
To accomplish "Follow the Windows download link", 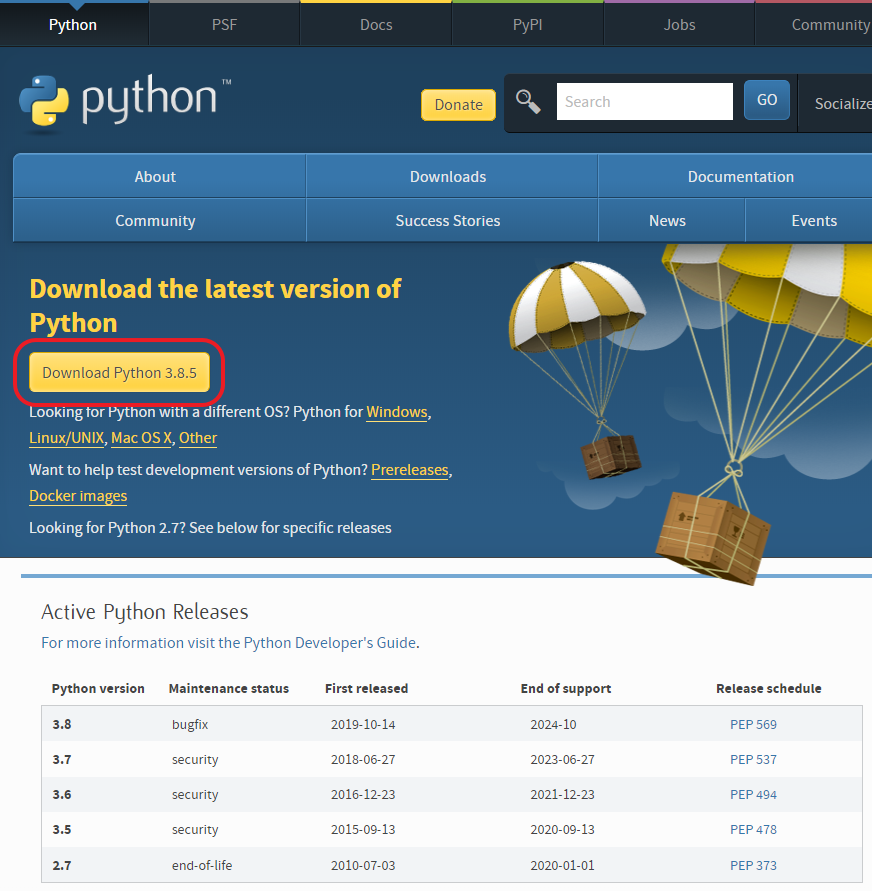I will [397, 411].
